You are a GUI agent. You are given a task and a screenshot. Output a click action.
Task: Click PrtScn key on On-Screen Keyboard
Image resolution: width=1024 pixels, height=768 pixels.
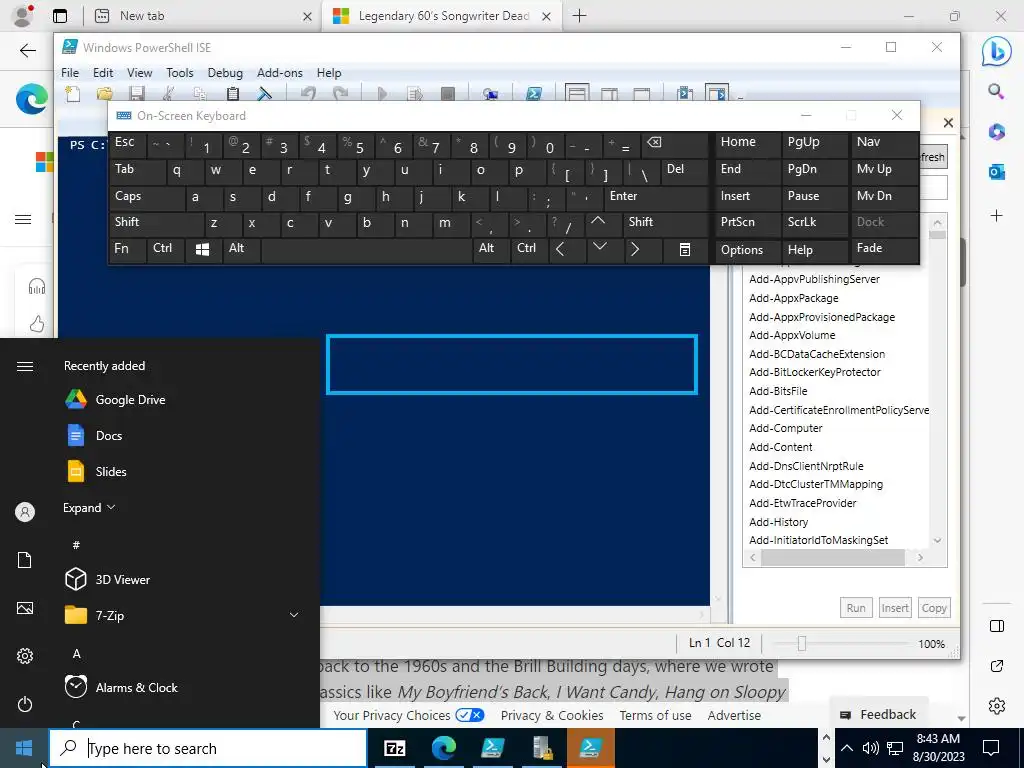[747, 223]
